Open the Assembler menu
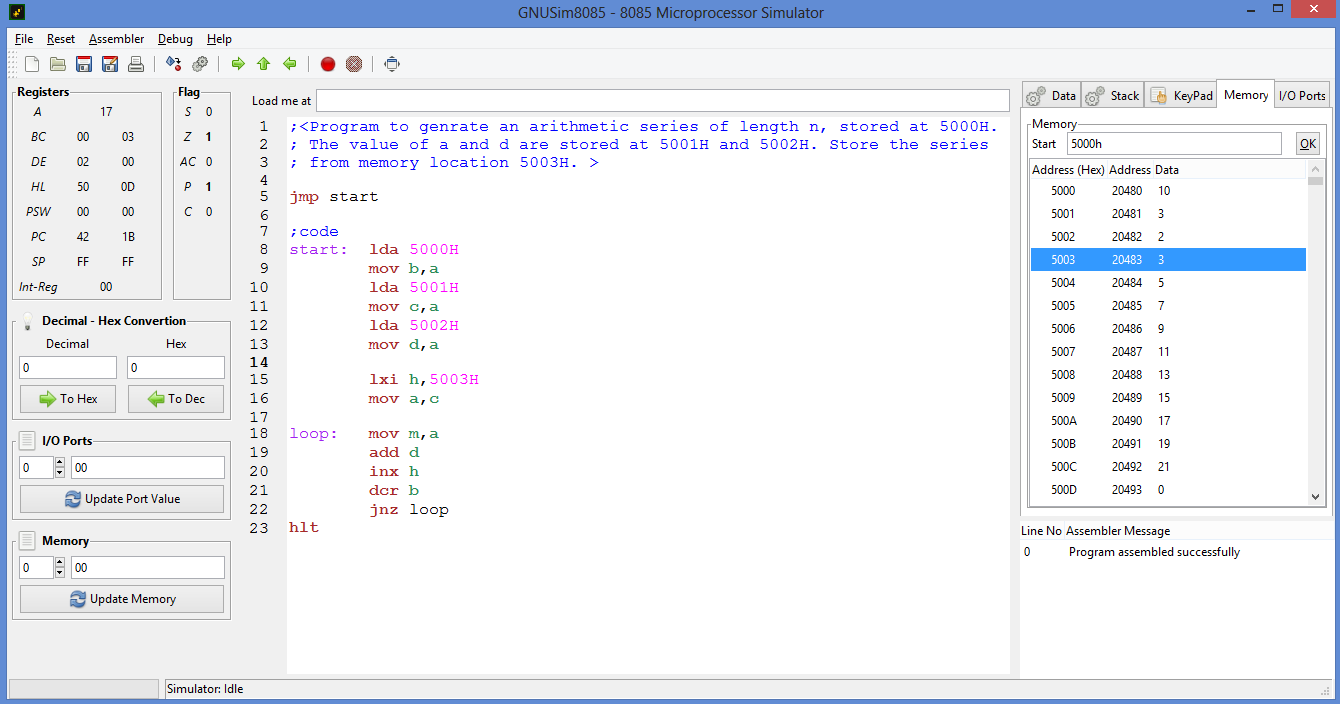 [116, 39]
